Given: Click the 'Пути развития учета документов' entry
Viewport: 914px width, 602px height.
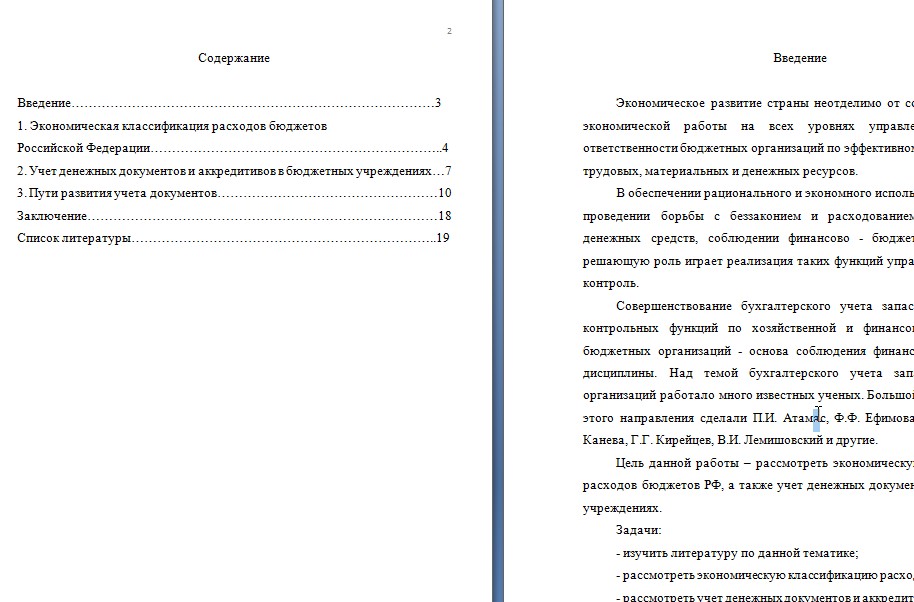Looking at the screenshot, I should pyautogui.click(x=234, y=193).
